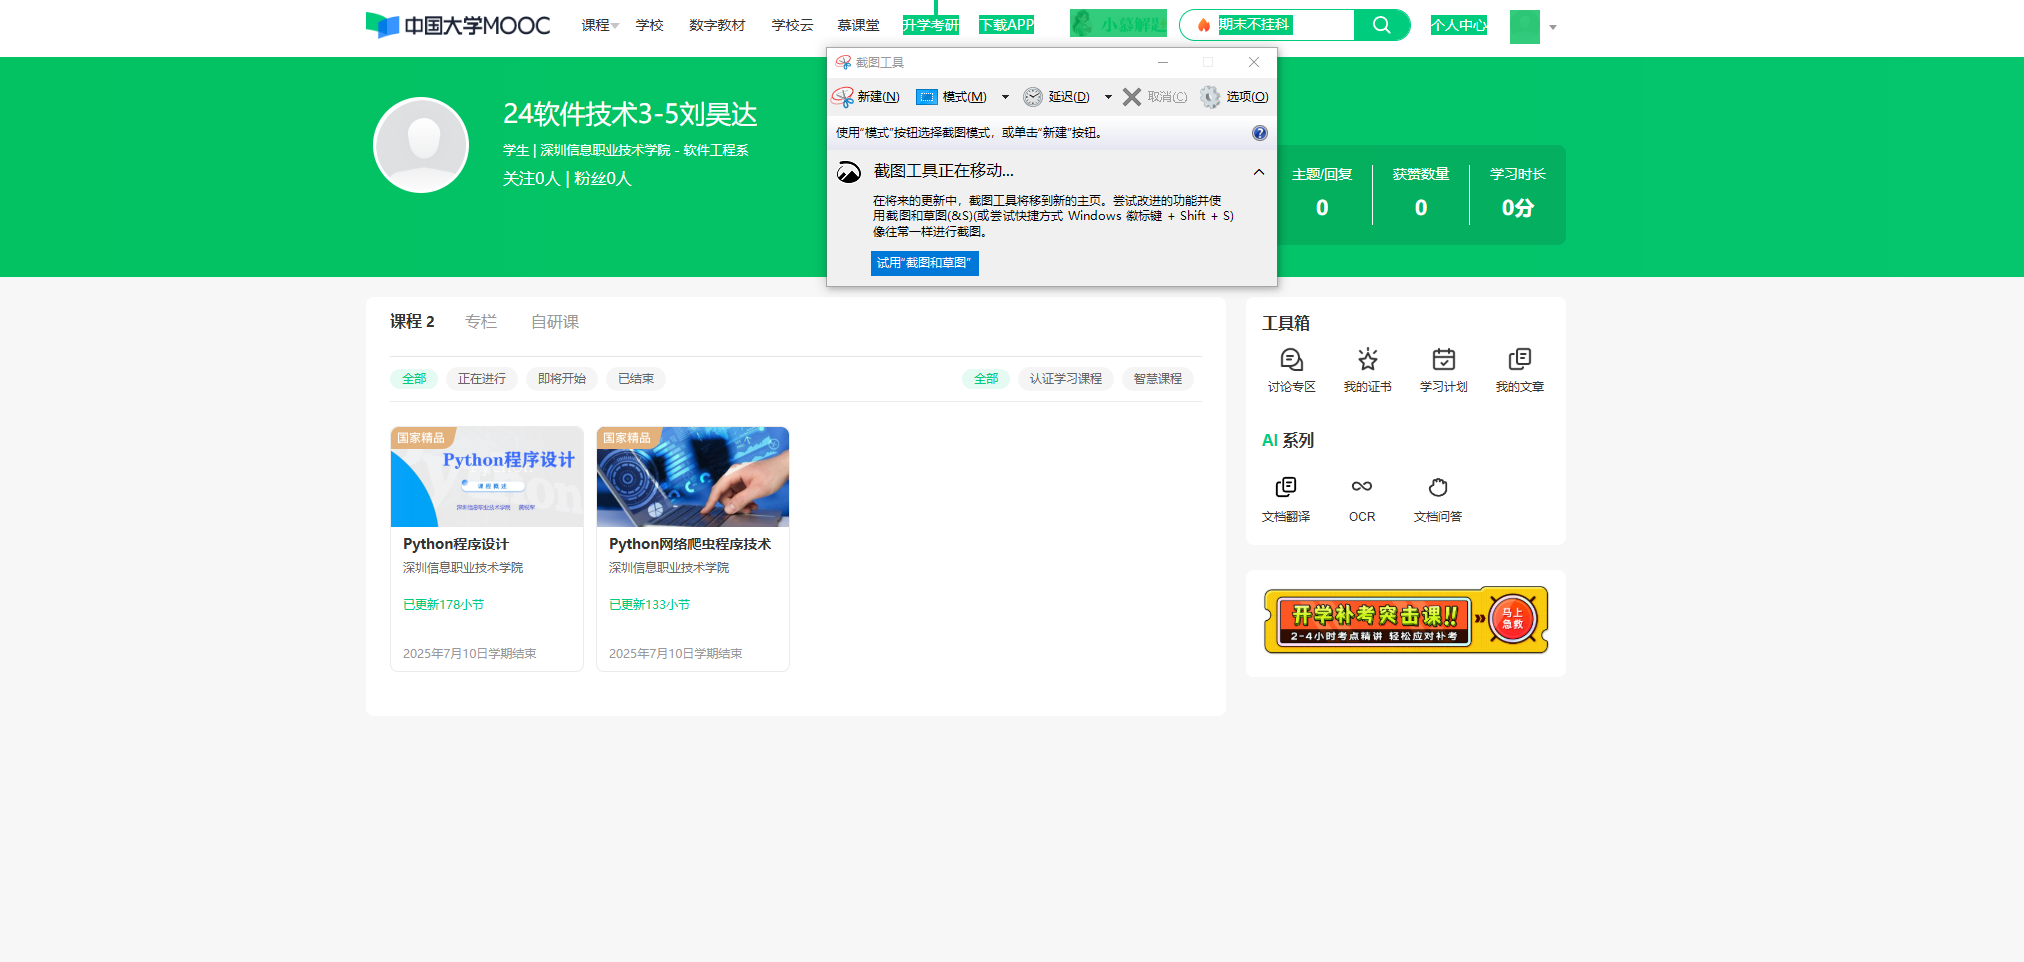
Task: Collapse the 截图工具正在移动 notice chevron
Action: click(1259, 172)
